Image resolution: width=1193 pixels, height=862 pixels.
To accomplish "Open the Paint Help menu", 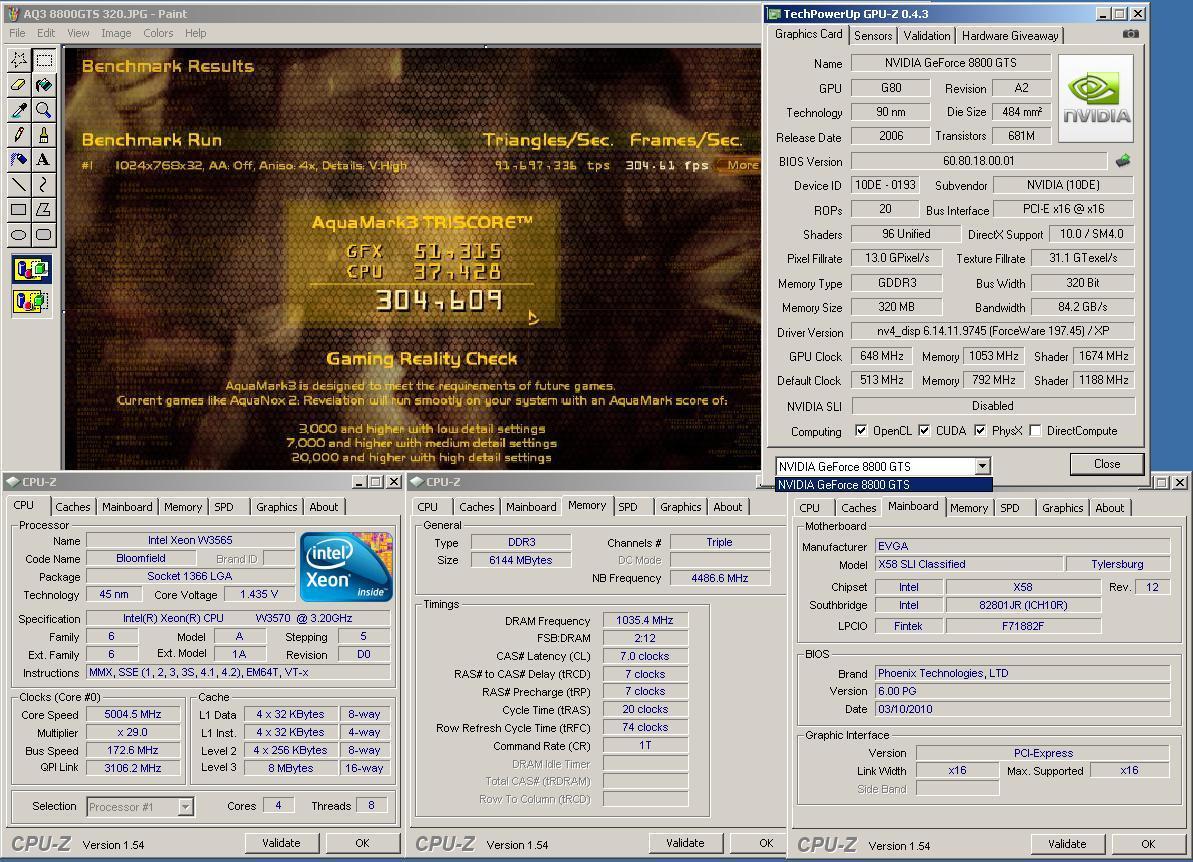I will click(x=196, y=33).
